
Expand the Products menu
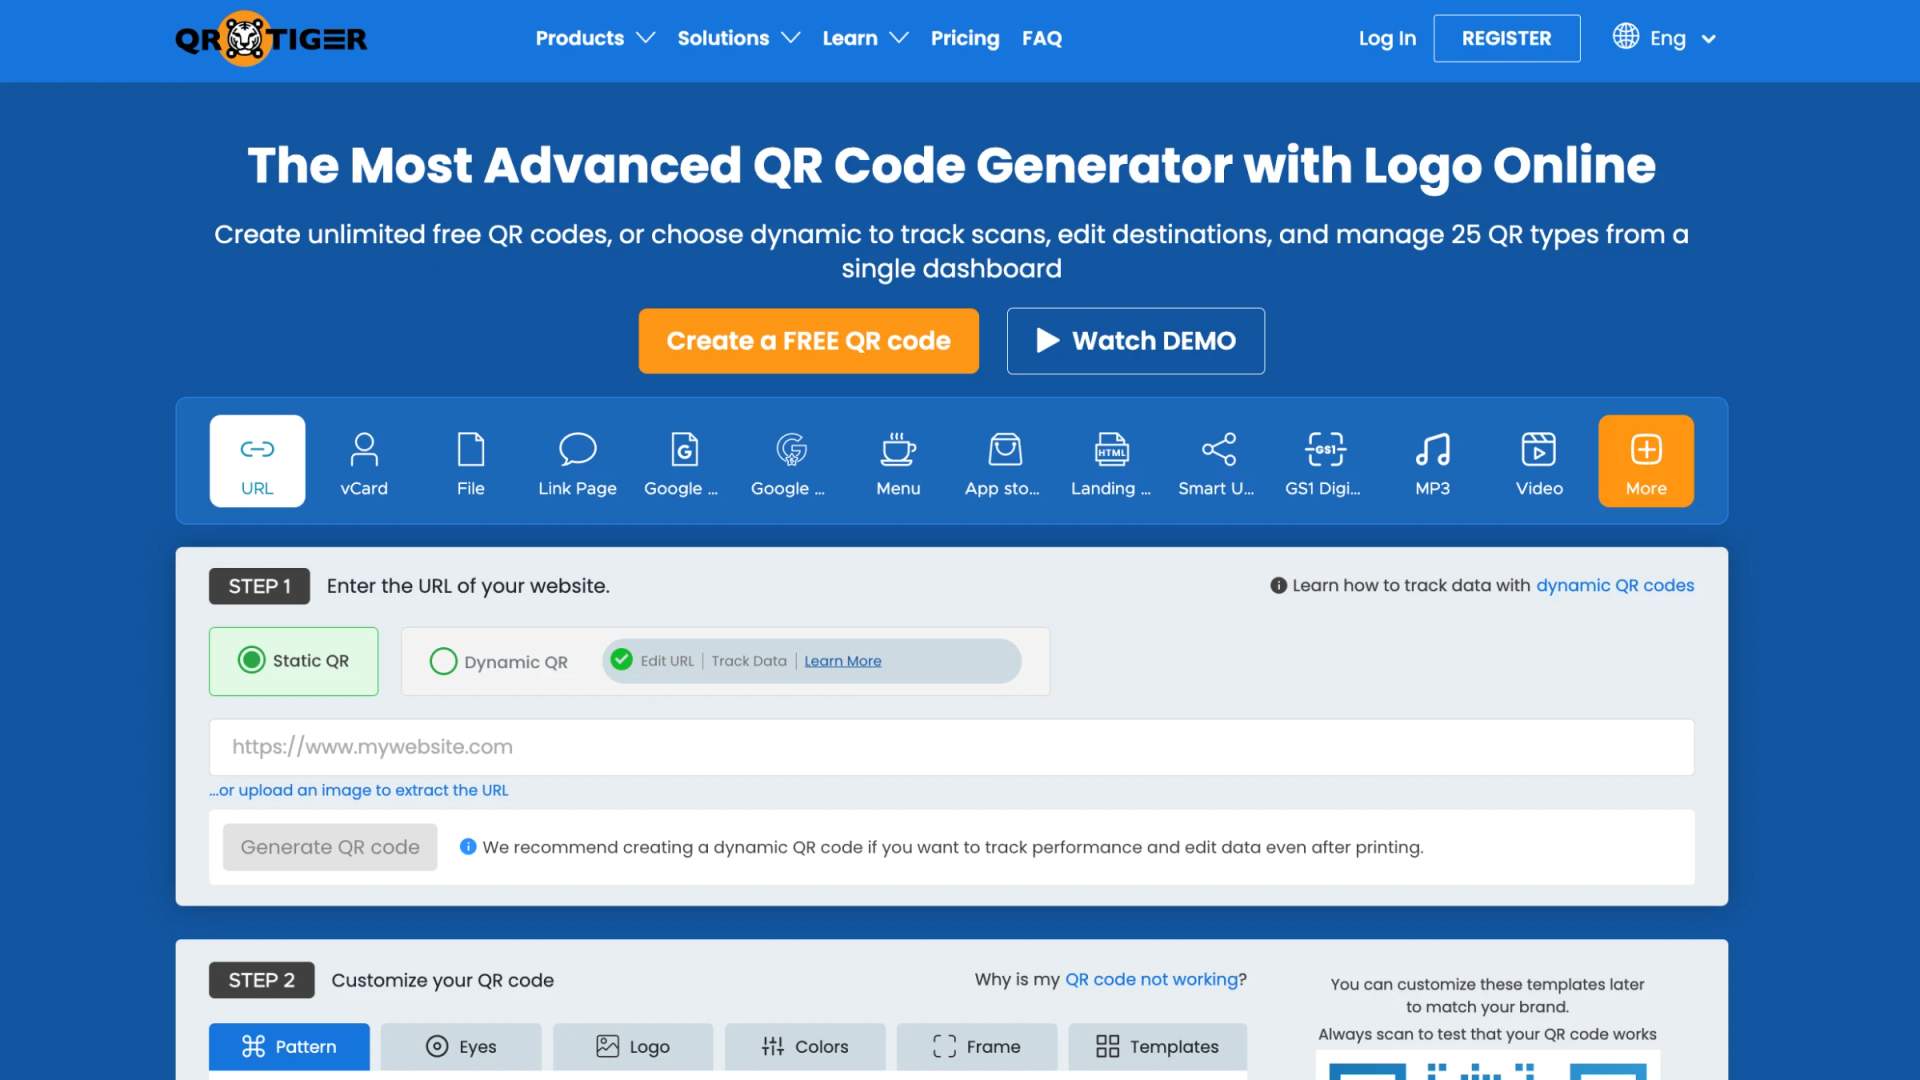point(595,38)
